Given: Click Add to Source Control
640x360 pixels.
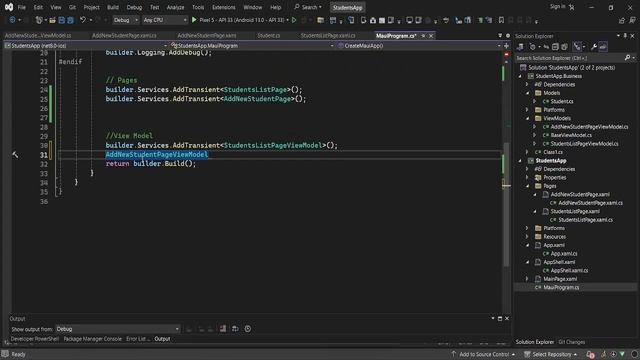Looking at the screenshot, I should pyautogui.click(x=484, y=354).
